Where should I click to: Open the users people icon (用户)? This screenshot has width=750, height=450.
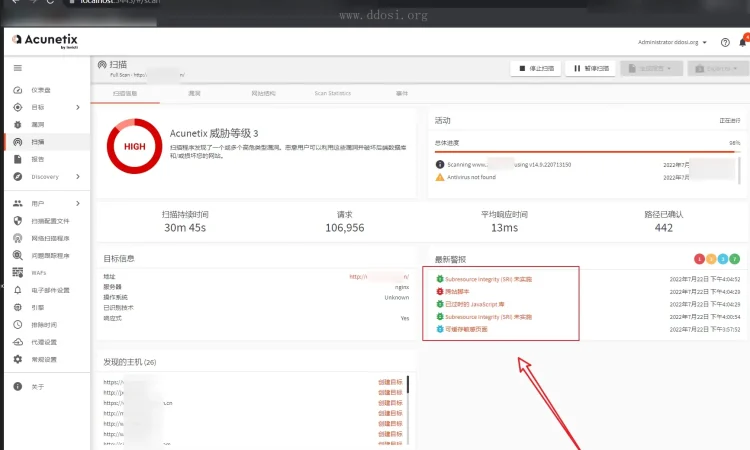click(x=18, y=203)
